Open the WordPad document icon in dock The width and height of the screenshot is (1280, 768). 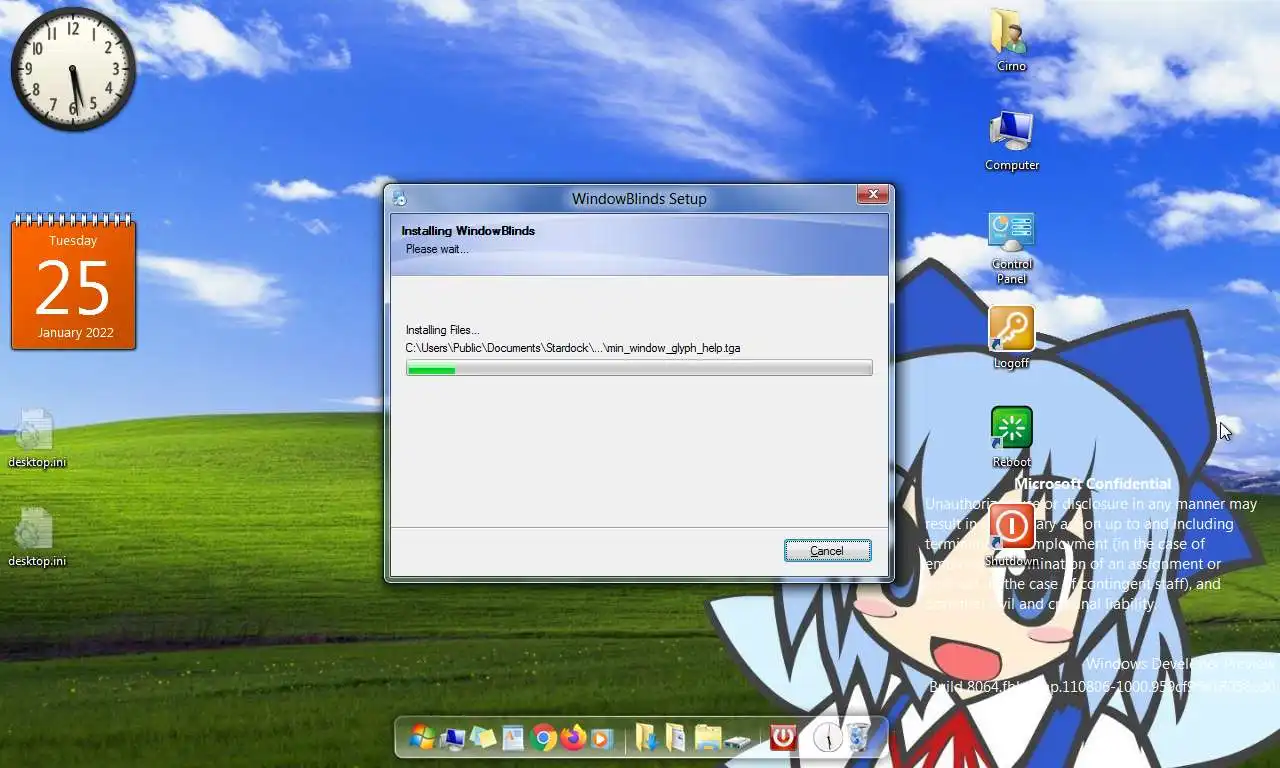tap(513, 738)
